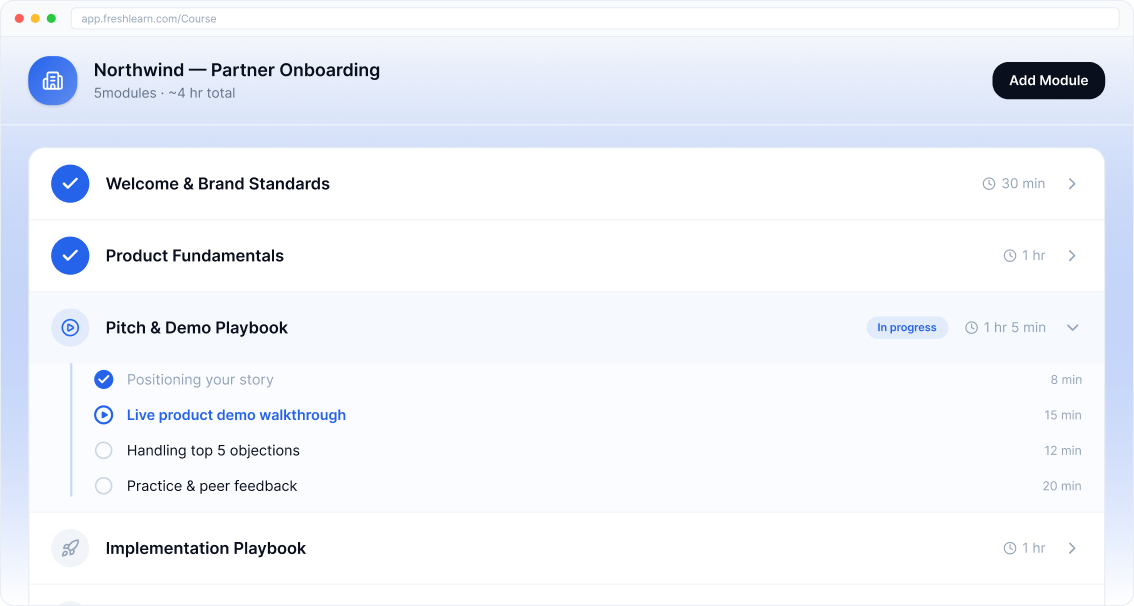Click the rocket icon for Implementation Playbook
This screenshot has width=1134, height=606.
[x=70, y=548]
